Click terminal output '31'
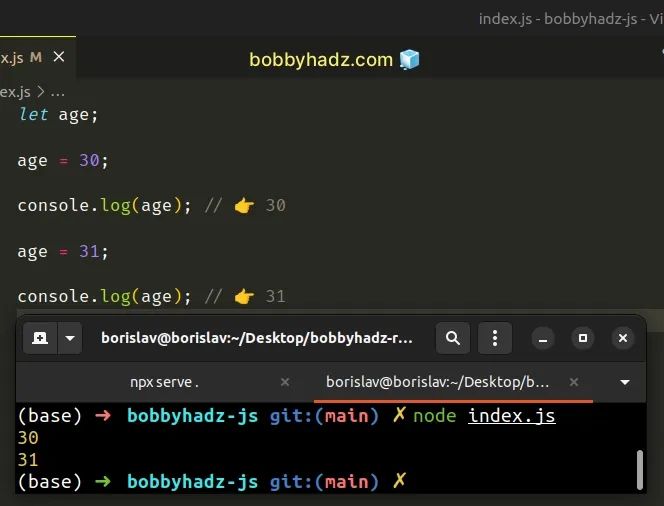Viewport: 664px width, 506px height. tap(28, 460)
